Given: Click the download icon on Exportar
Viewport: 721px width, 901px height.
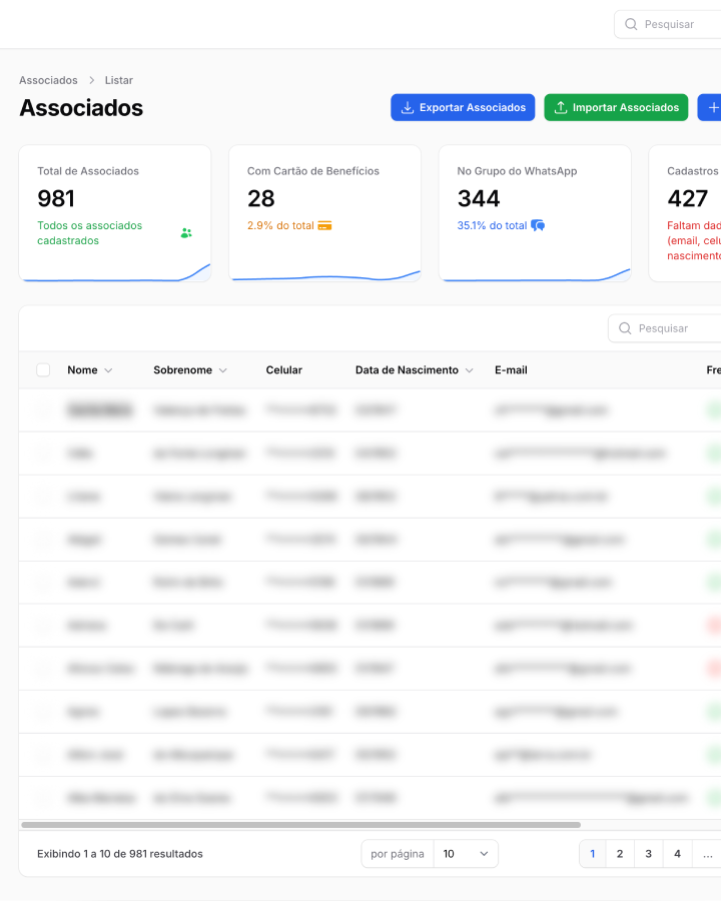Looking at the screenshot, I should (x=407, y=107).
